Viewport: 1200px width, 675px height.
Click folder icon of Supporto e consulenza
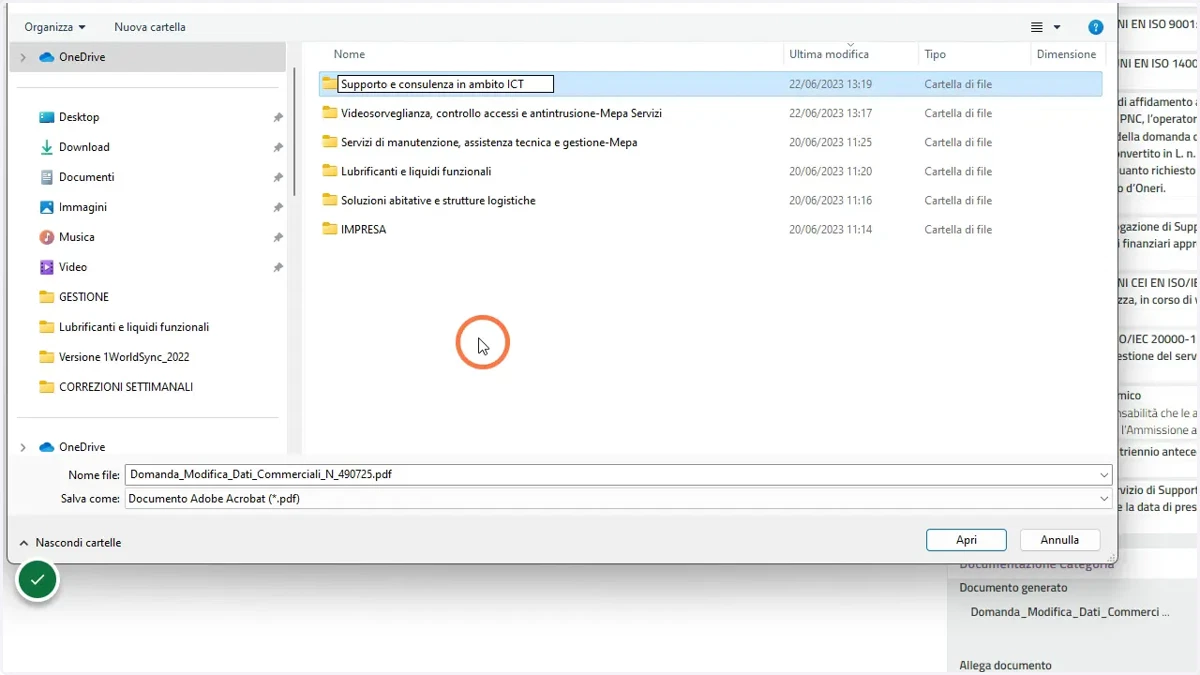coord(329,84)
